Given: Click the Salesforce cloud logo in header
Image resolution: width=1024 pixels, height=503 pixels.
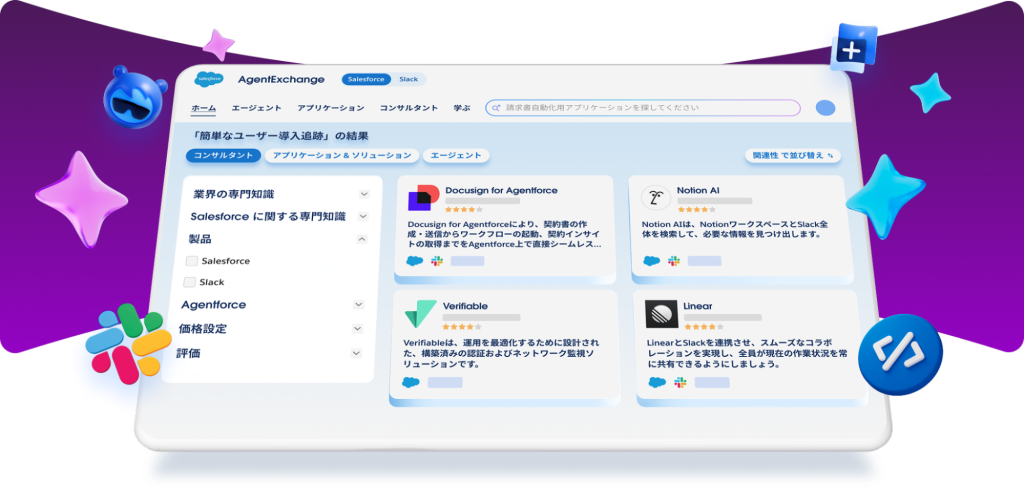Looking at the screenshot, I should (209, 79).
